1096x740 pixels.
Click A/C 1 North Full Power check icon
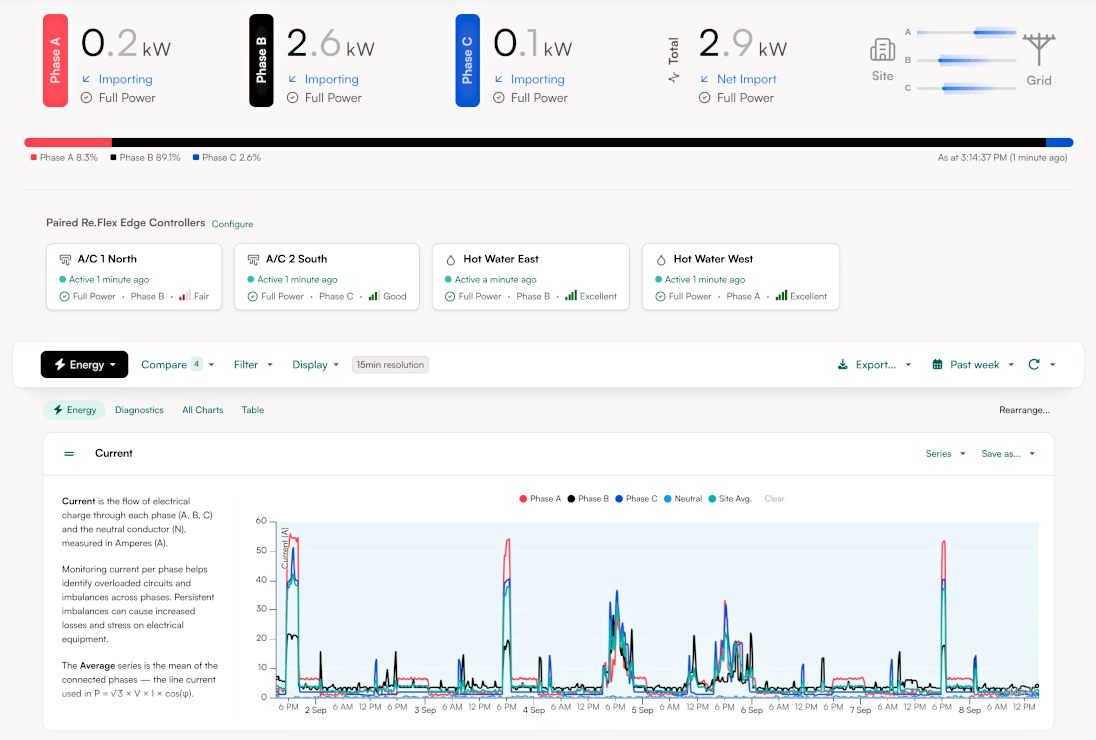pos(64,296)
